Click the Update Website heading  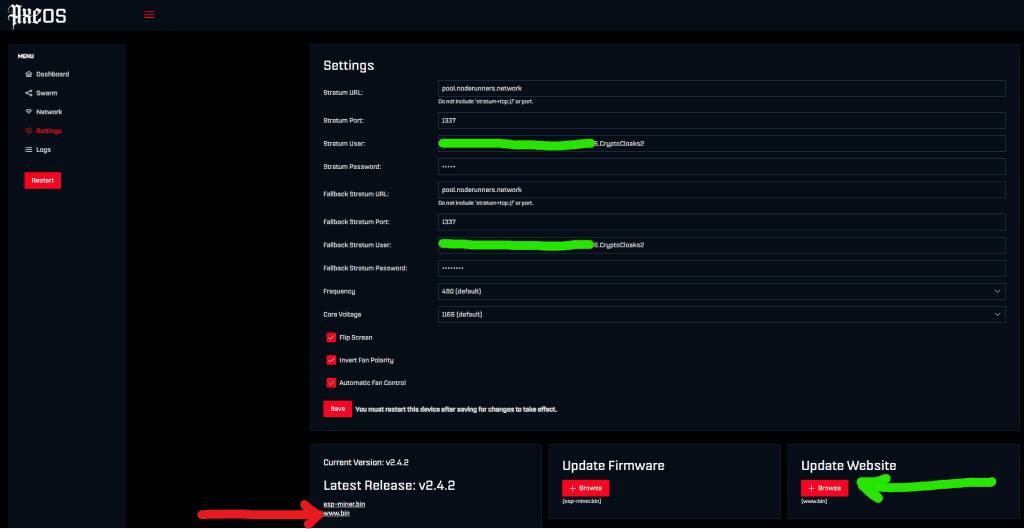(849, 466)
